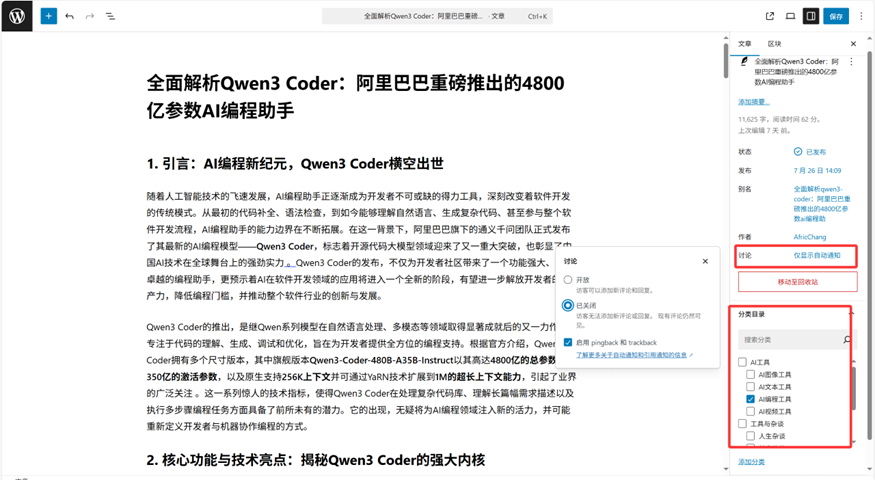Screen dimensions: 875x480
Task: Check the 人生杂谈 category
Action: coord(751,436)
